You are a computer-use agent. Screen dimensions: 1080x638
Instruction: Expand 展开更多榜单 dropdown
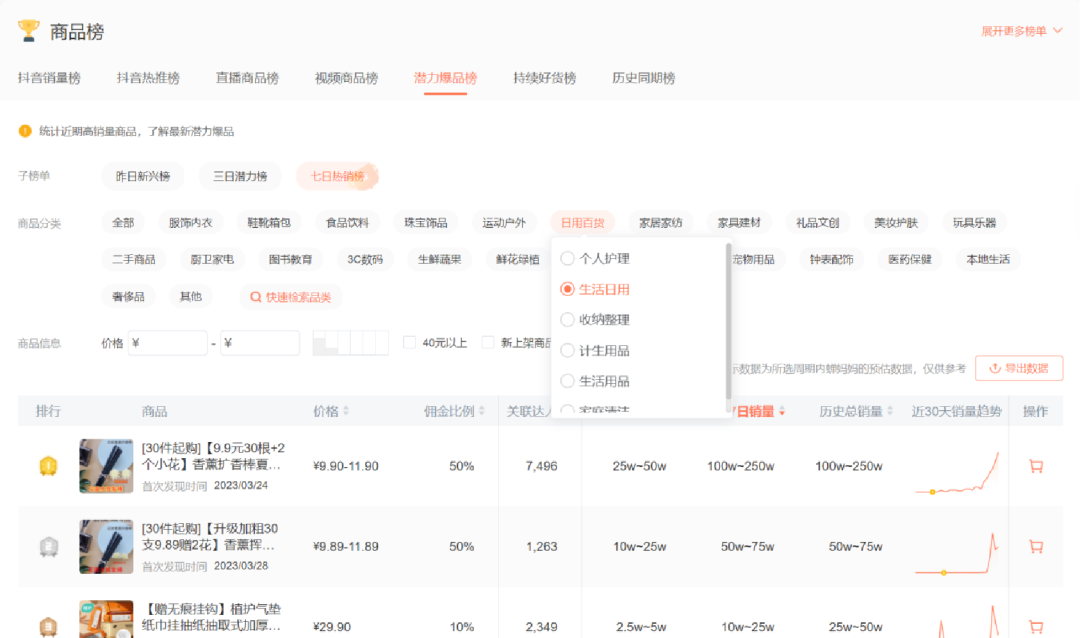[1022, 31]
